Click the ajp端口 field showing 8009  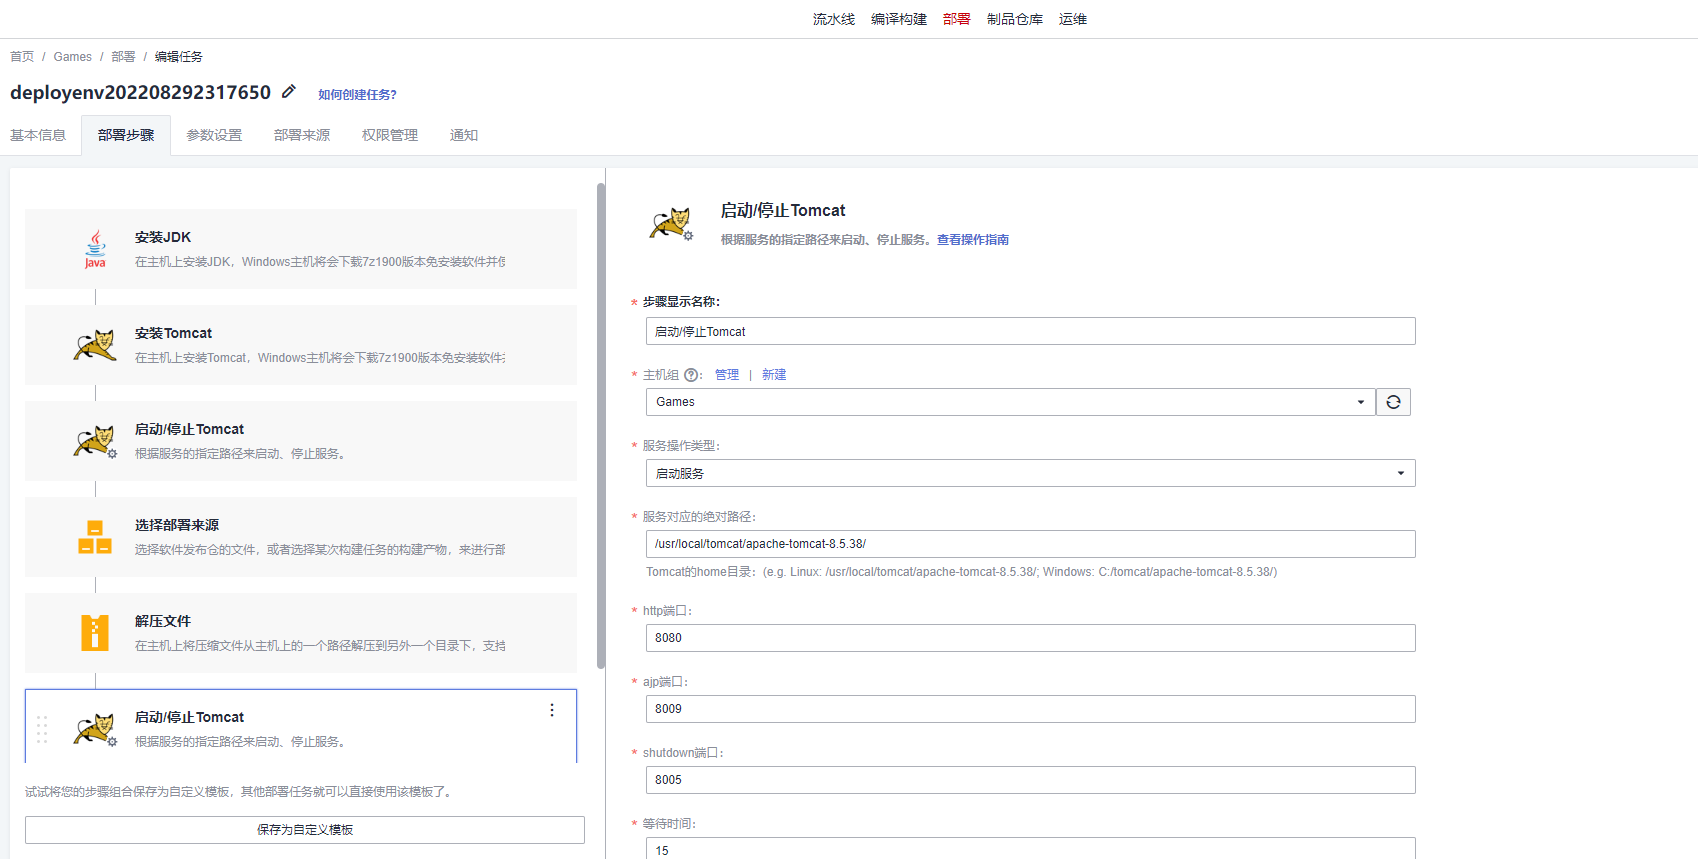1031,709
